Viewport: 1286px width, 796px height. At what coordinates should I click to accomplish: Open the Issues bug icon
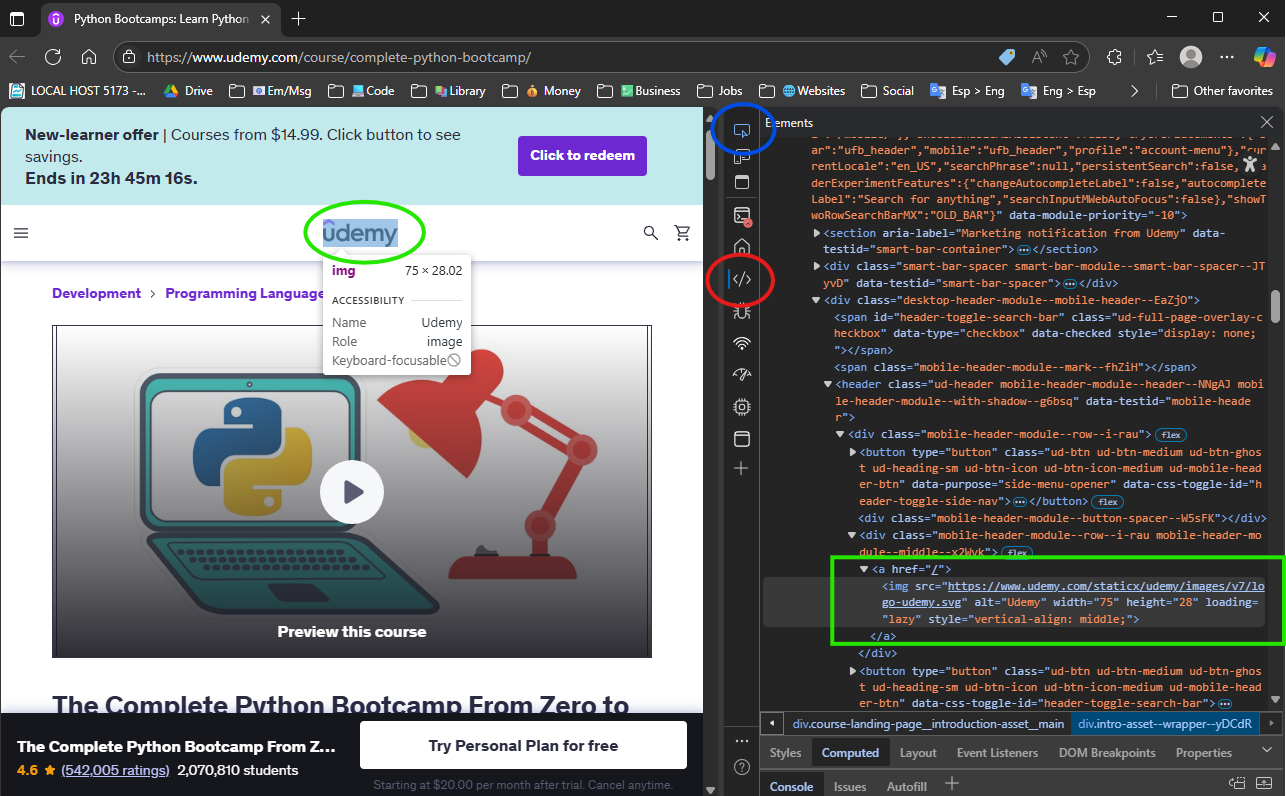[x=740, y=313]
